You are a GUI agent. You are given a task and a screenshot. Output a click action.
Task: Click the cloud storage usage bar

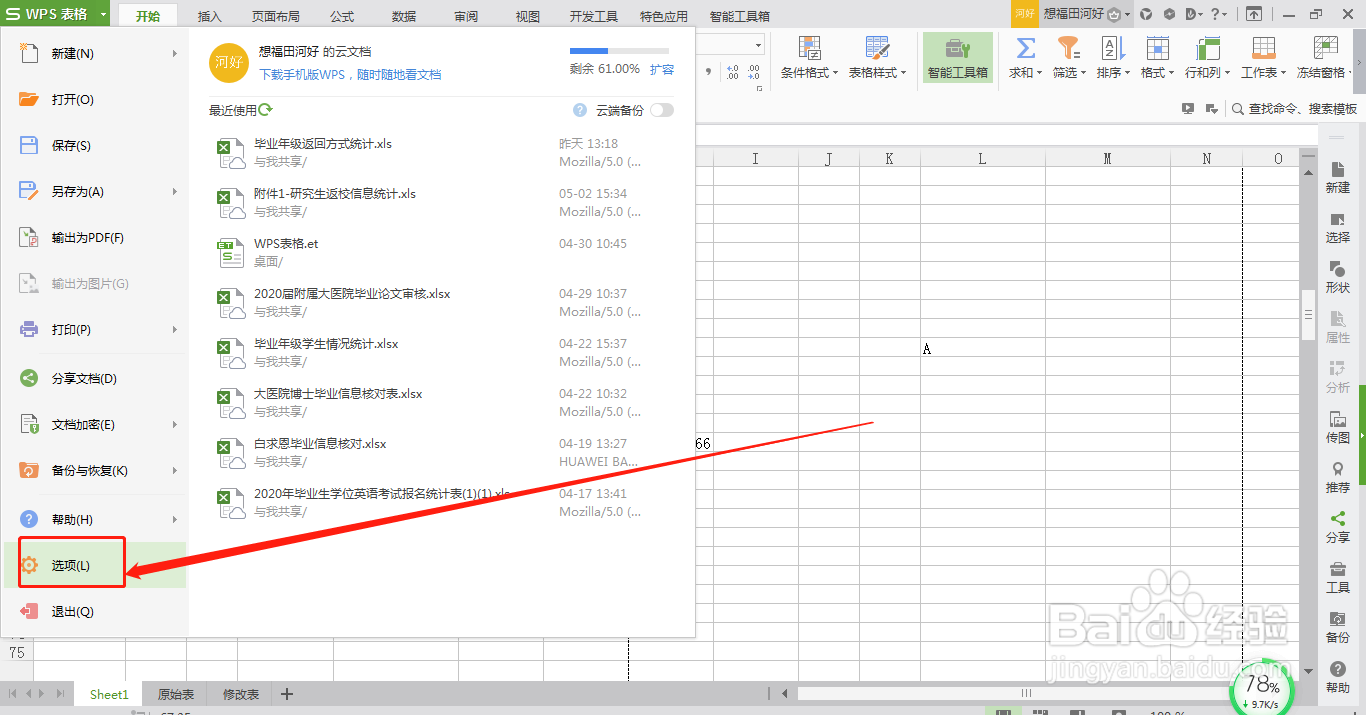[619, 50]
